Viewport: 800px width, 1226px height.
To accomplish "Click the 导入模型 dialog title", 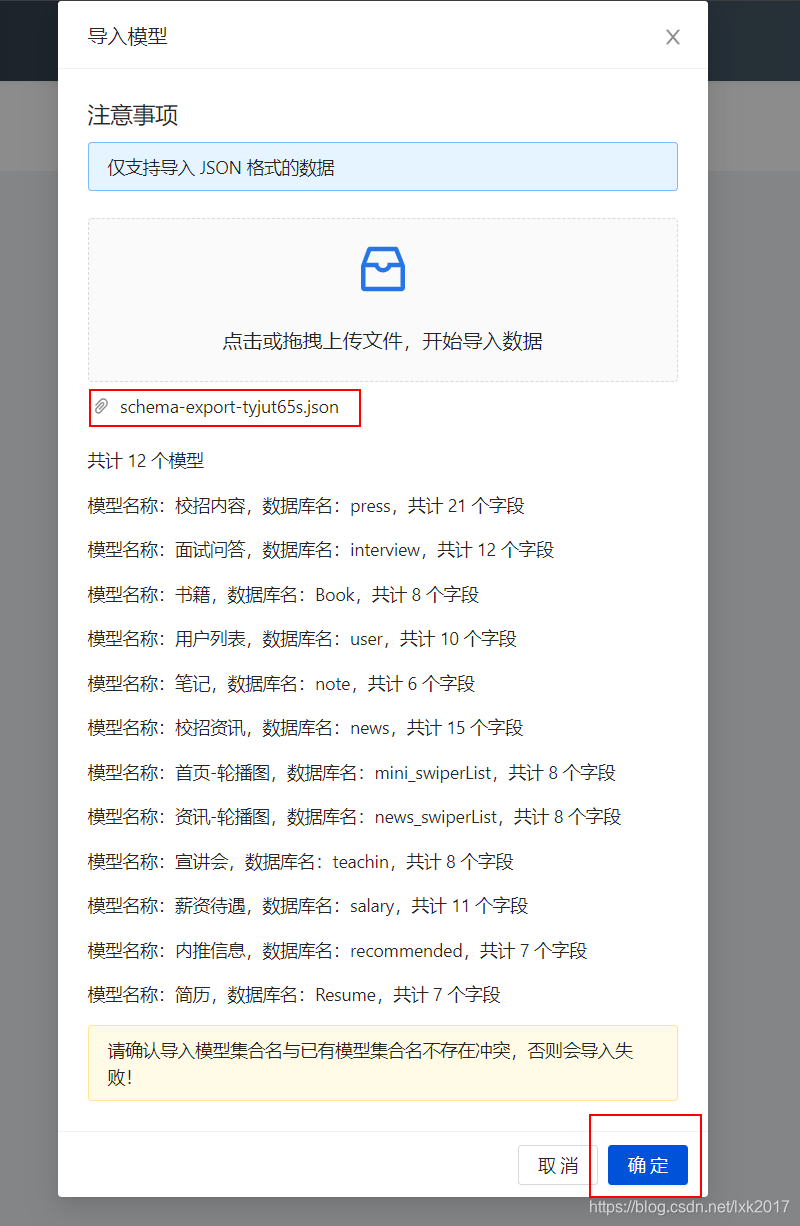I will [128, 37].
